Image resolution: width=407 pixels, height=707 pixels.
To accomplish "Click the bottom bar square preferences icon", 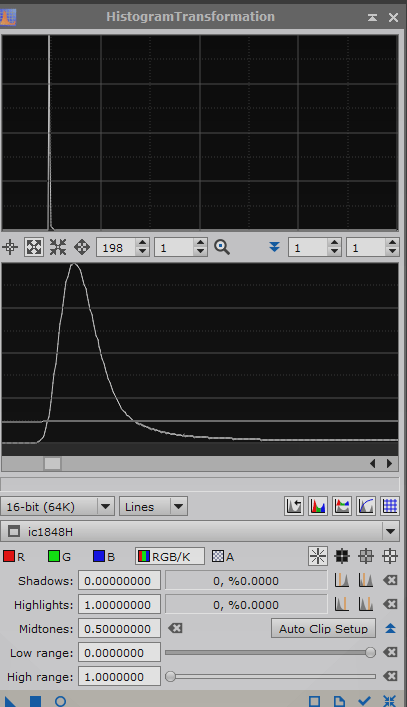I will [x=315, y=701].
